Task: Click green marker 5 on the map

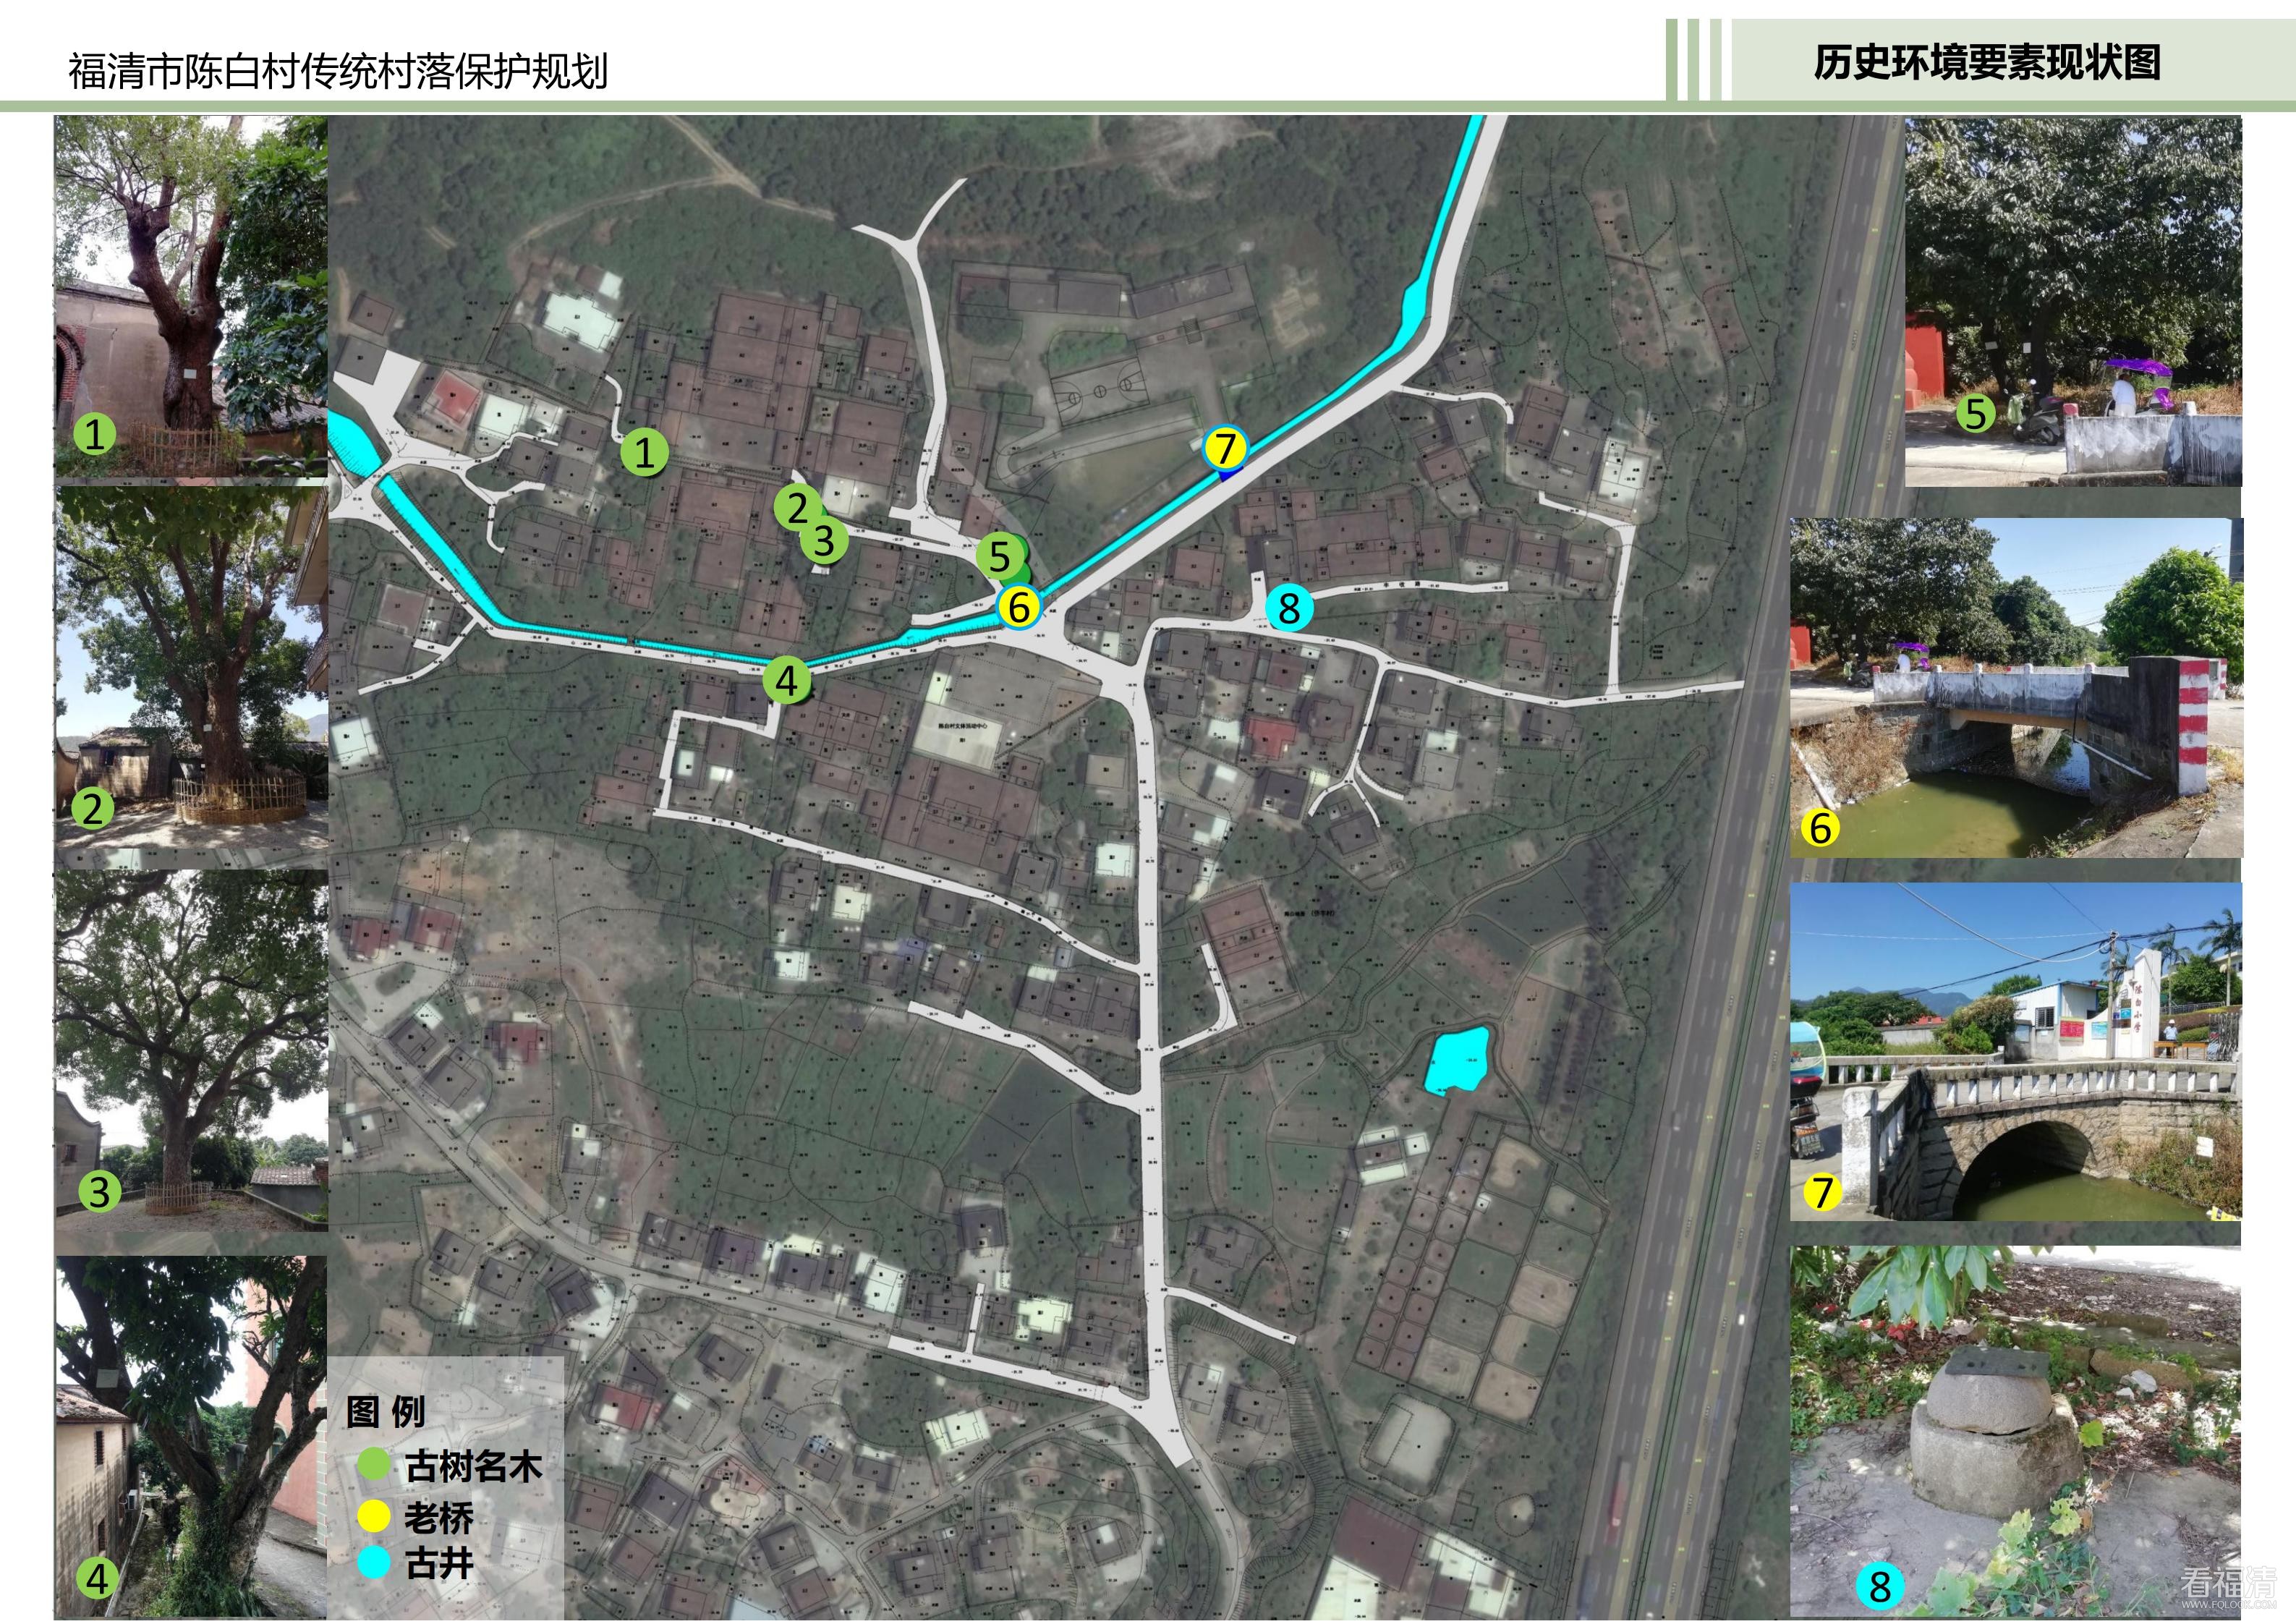Action: pos(999,556)
